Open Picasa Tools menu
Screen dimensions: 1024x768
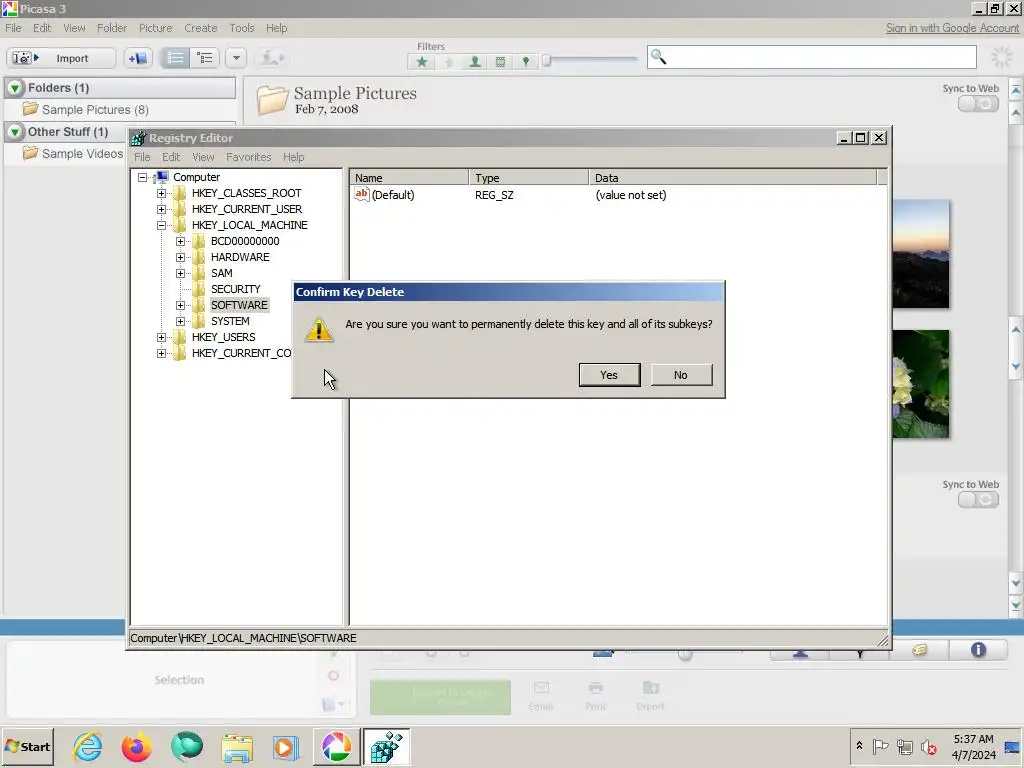(x=242, y=28)
